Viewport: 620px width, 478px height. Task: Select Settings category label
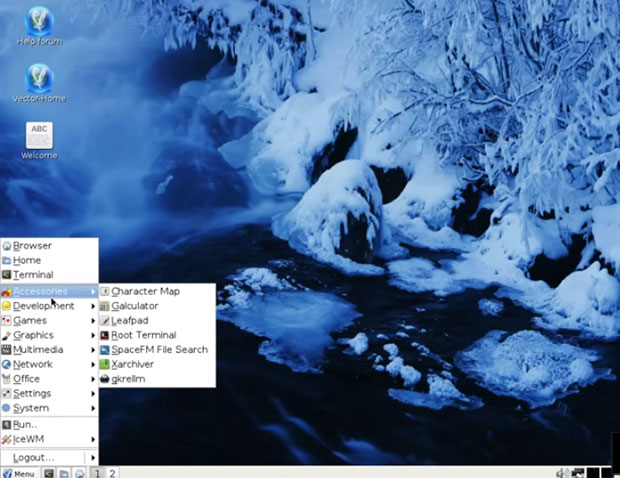32,394
